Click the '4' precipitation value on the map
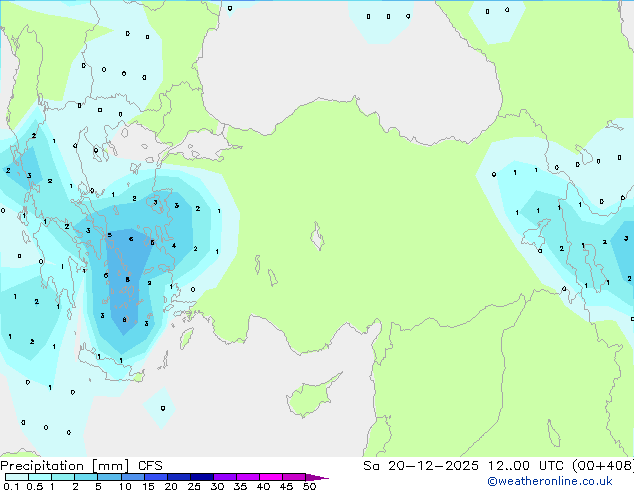 click(x=174, y=245)
